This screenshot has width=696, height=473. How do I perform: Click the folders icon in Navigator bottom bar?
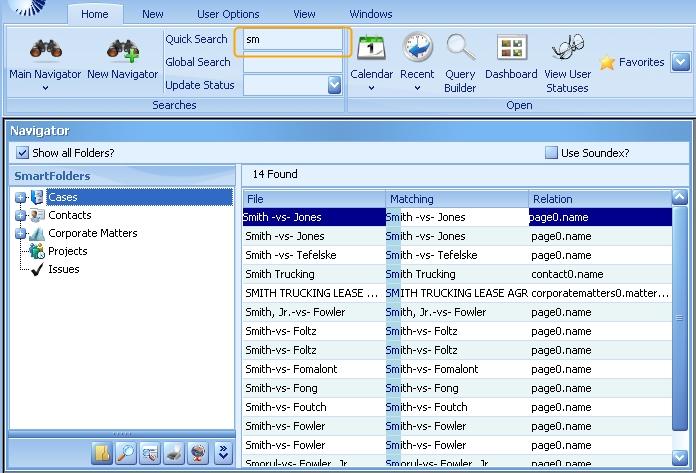[103, 453]
